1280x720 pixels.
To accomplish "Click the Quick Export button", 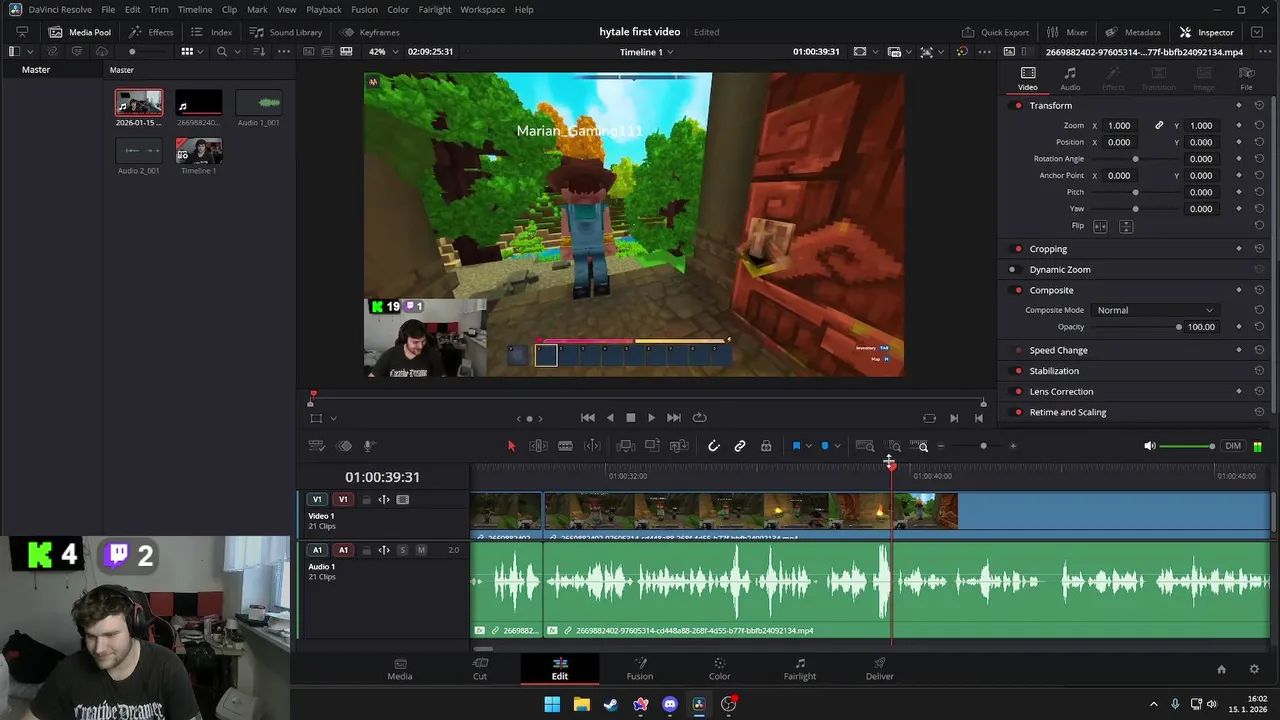I will pyautogui.click(x=995, y=32).
